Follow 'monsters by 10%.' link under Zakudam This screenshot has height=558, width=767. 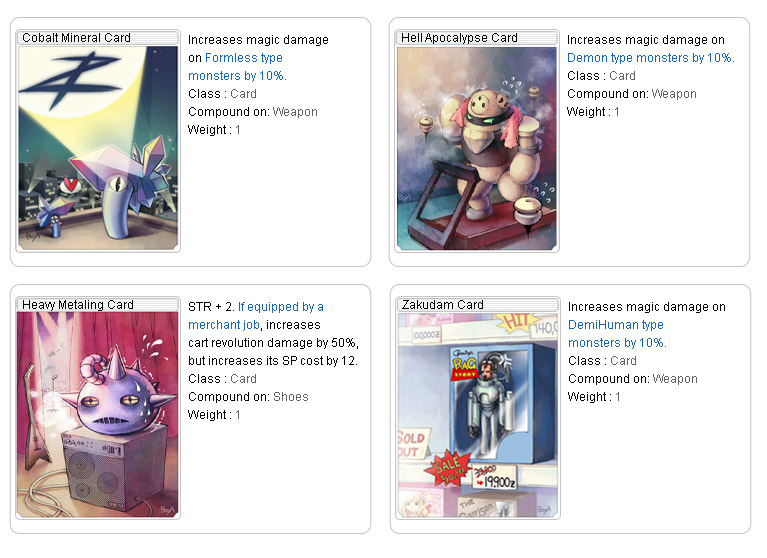coord(617,343)
